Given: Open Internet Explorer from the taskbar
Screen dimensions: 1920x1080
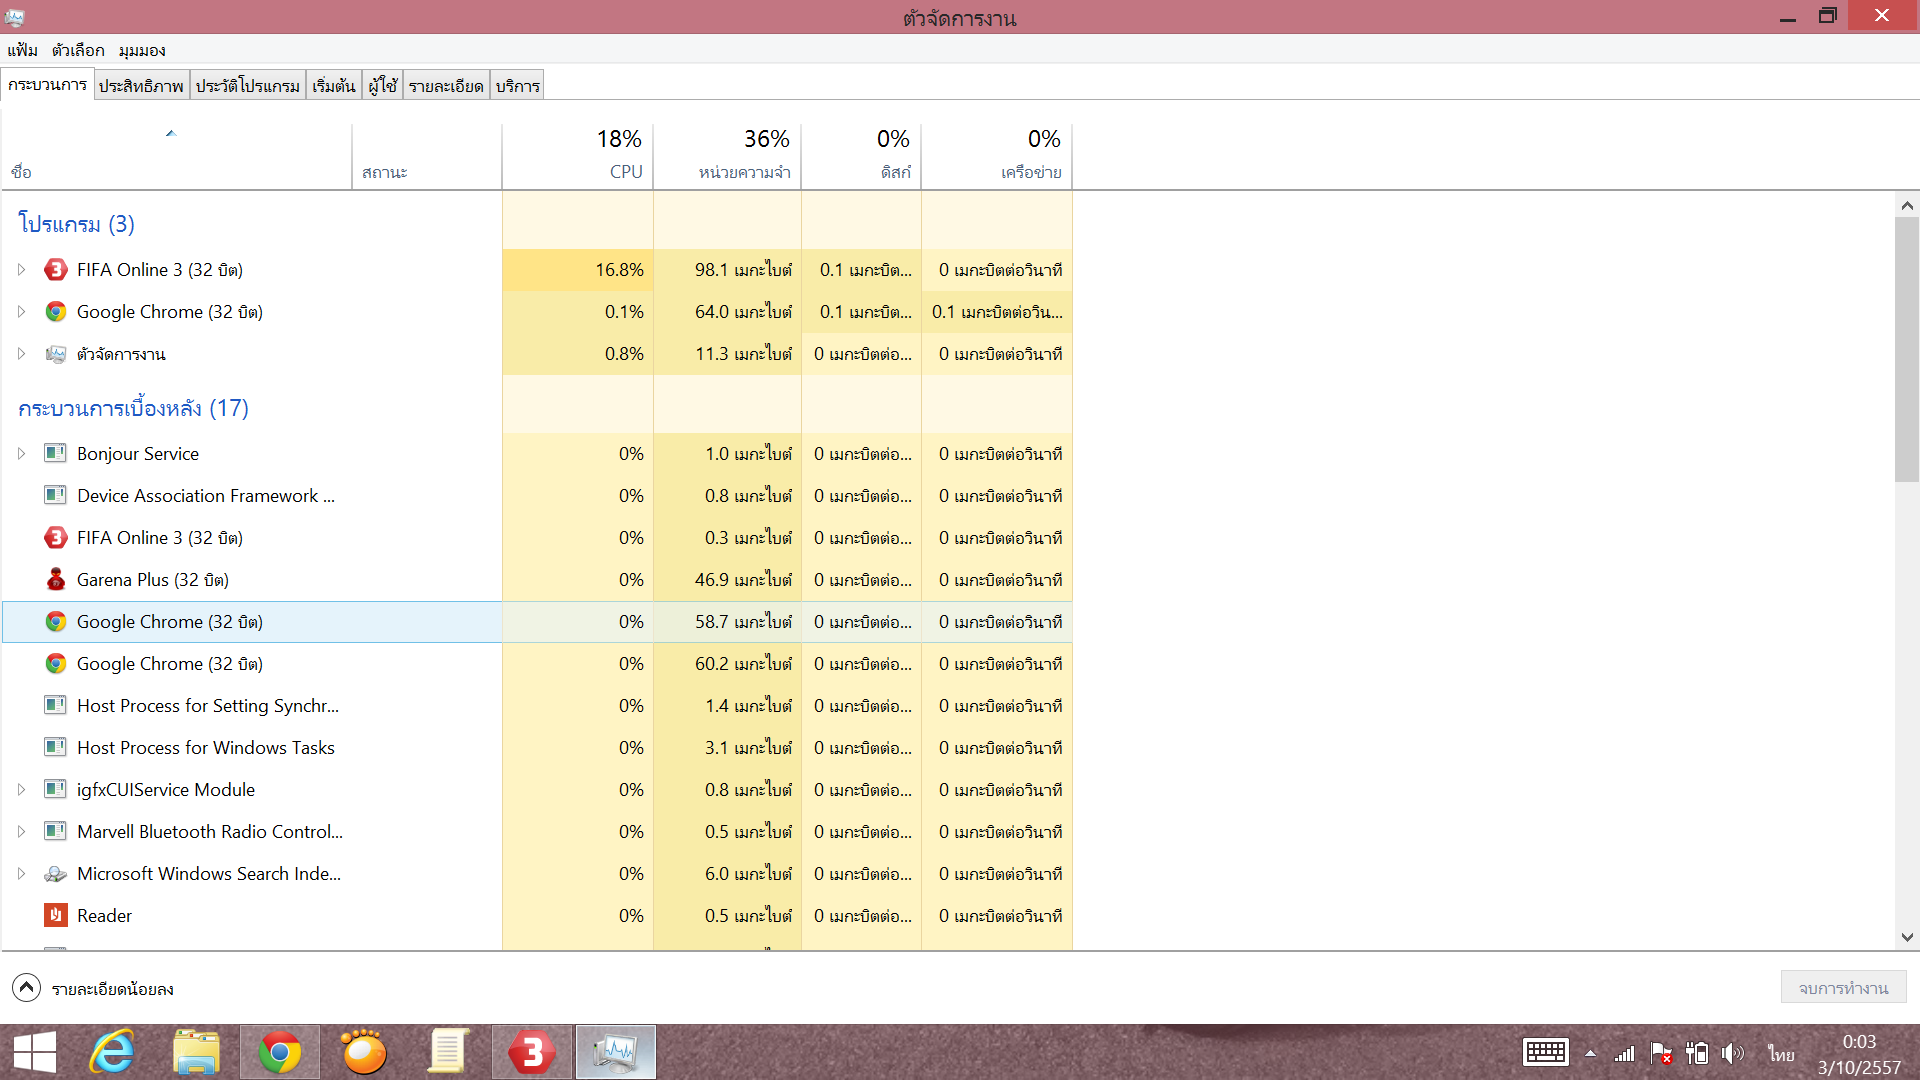Looking at the screenshot, I should 112,1052.
